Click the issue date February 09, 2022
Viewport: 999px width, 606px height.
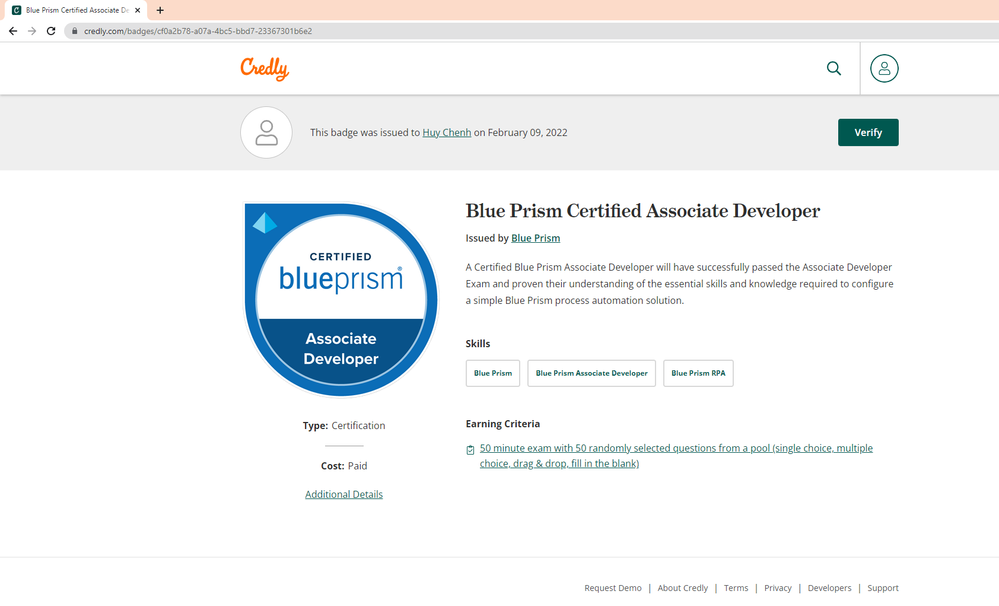coord(528,133)
